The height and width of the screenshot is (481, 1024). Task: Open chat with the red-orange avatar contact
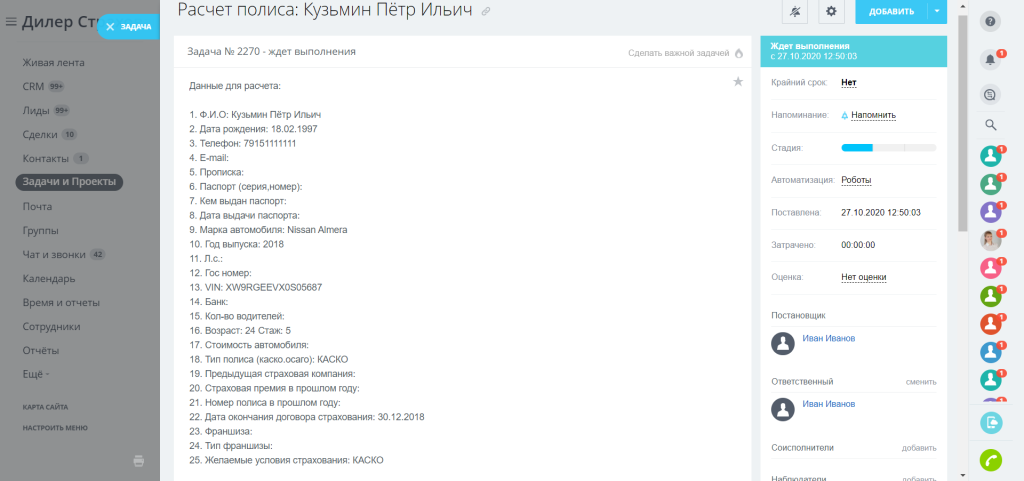[991, 324]
